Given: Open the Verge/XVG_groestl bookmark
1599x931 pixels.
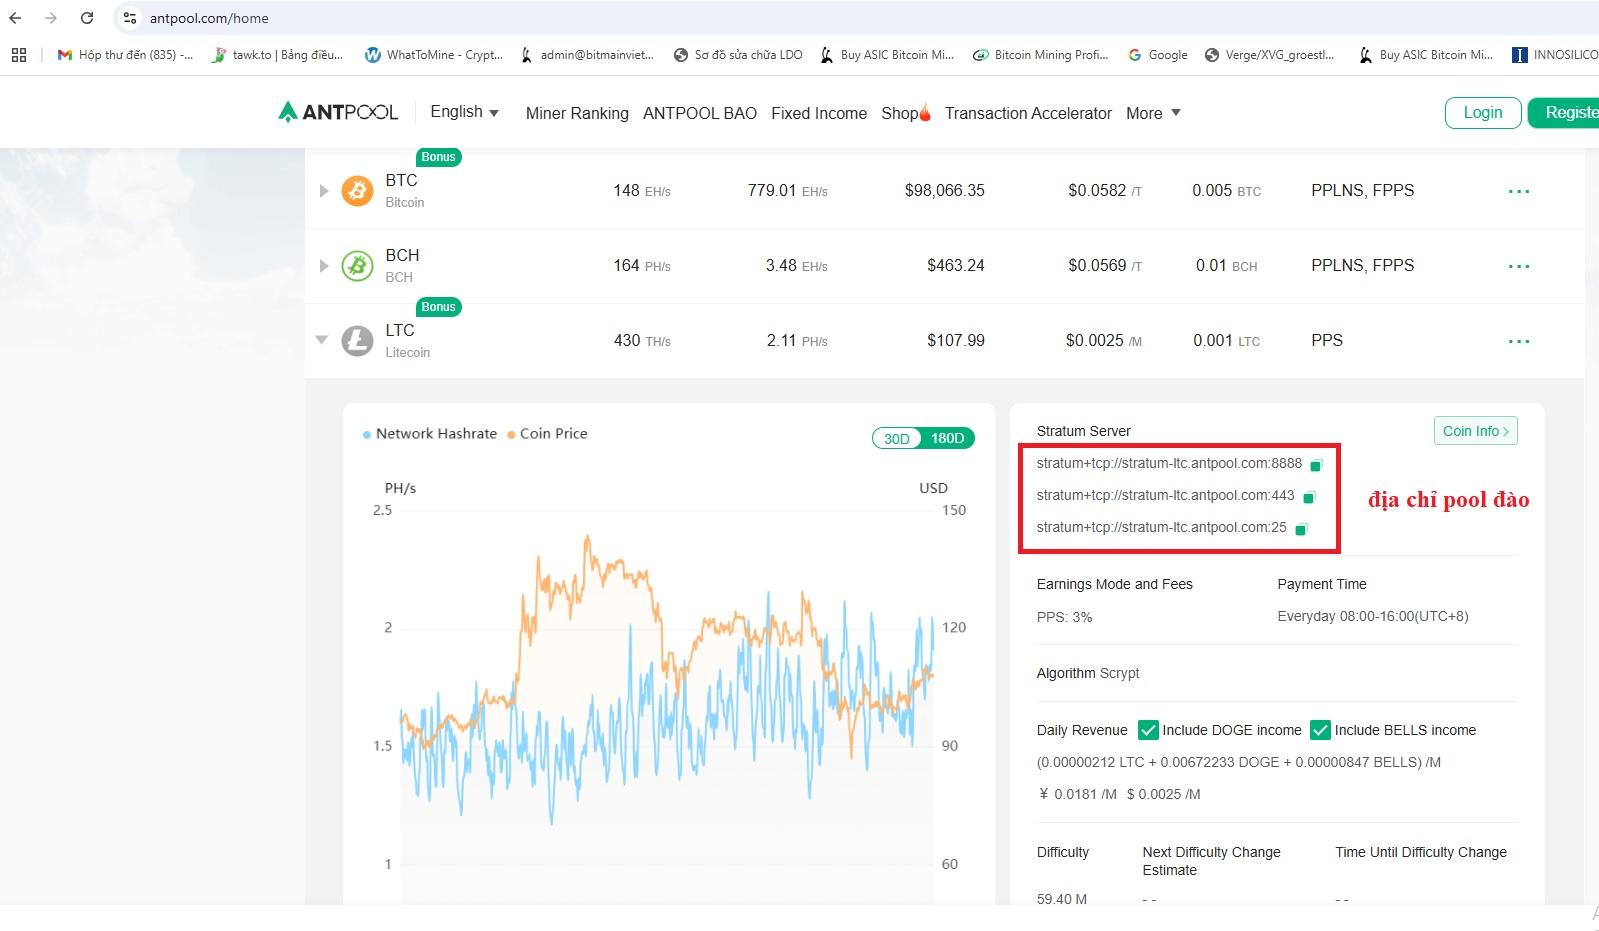Looking at the screenshot, I should point(1270,55).
